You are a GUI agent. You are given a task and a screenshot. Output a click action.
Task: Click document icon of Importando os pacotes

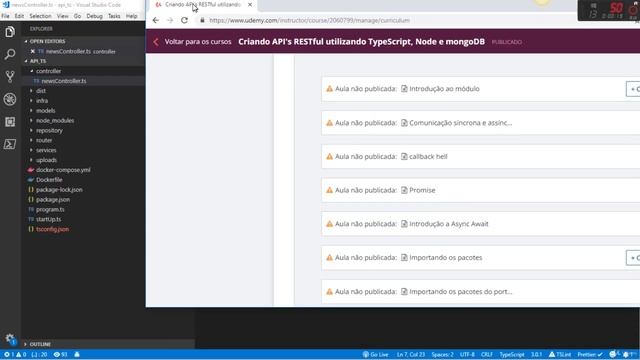tap(404, 258)
